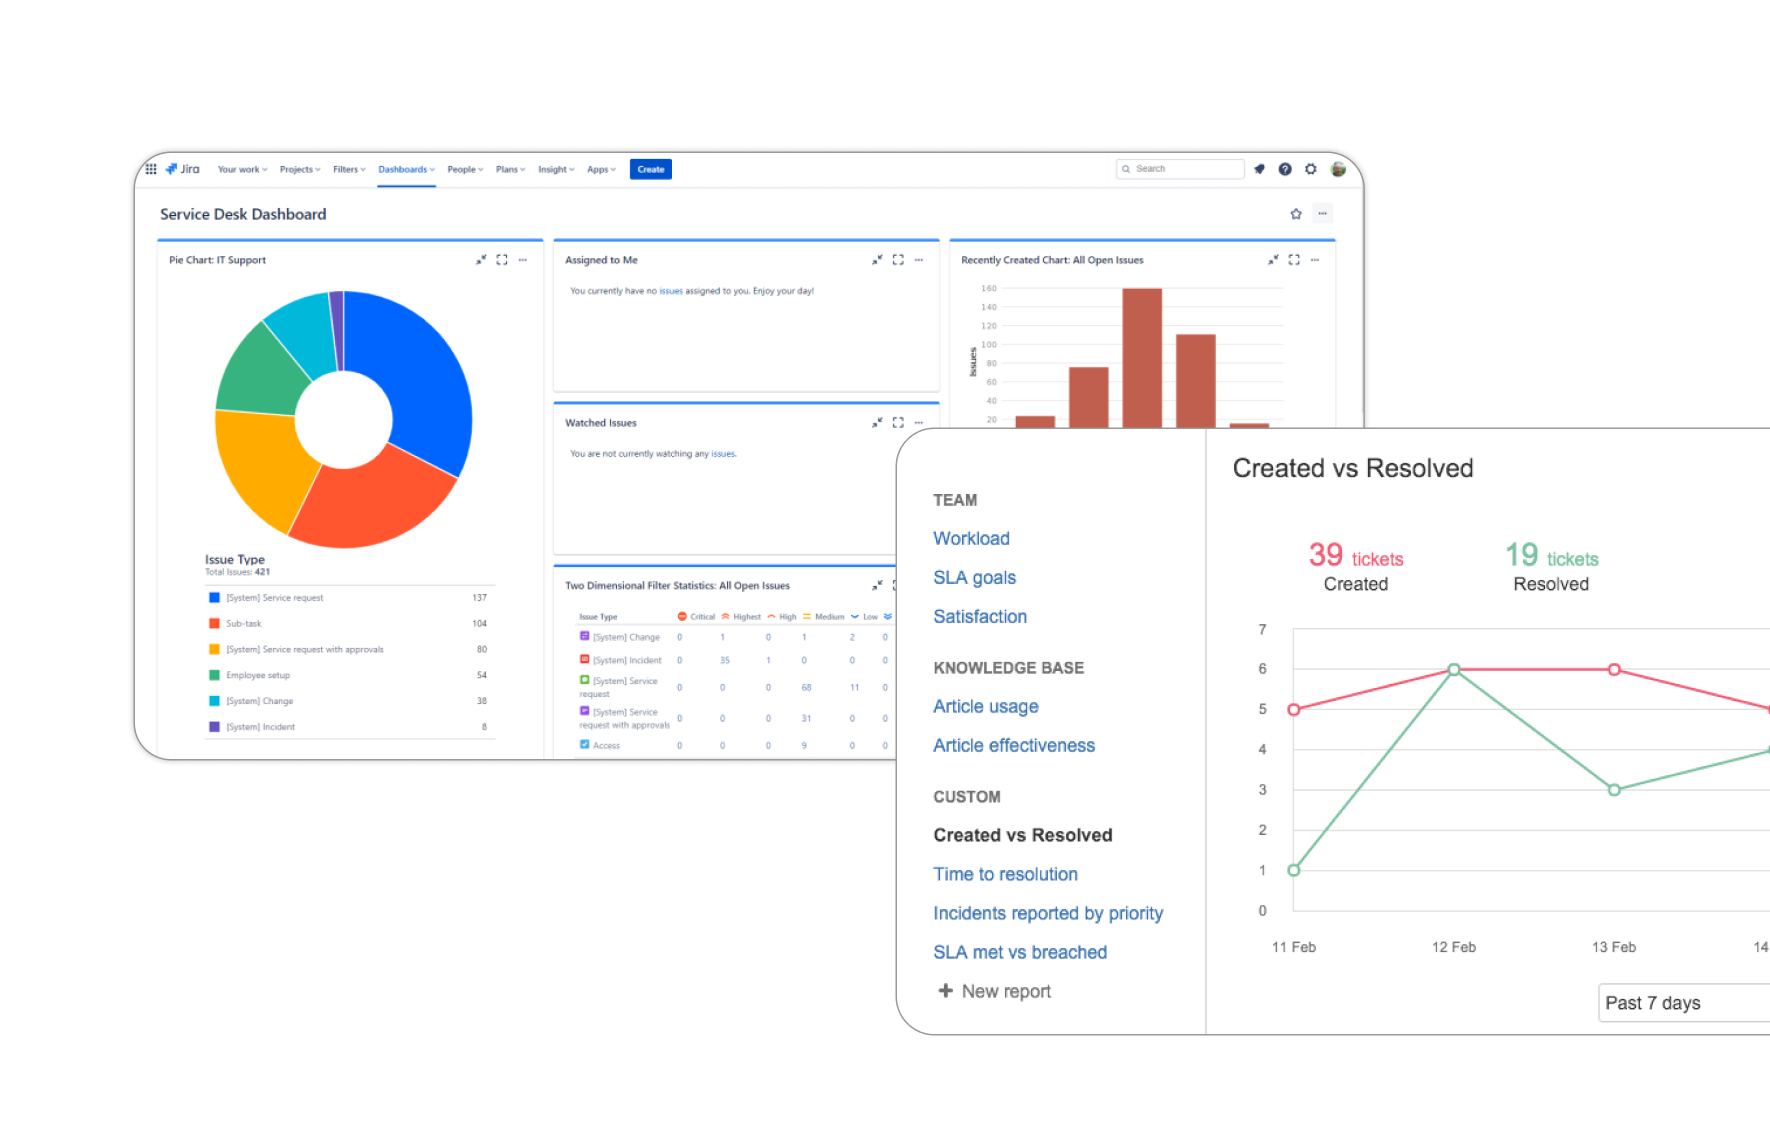Screen dimensions: 1770x1140
Task: Open Pie Chart gadget more menu
Action: point(523,260)
